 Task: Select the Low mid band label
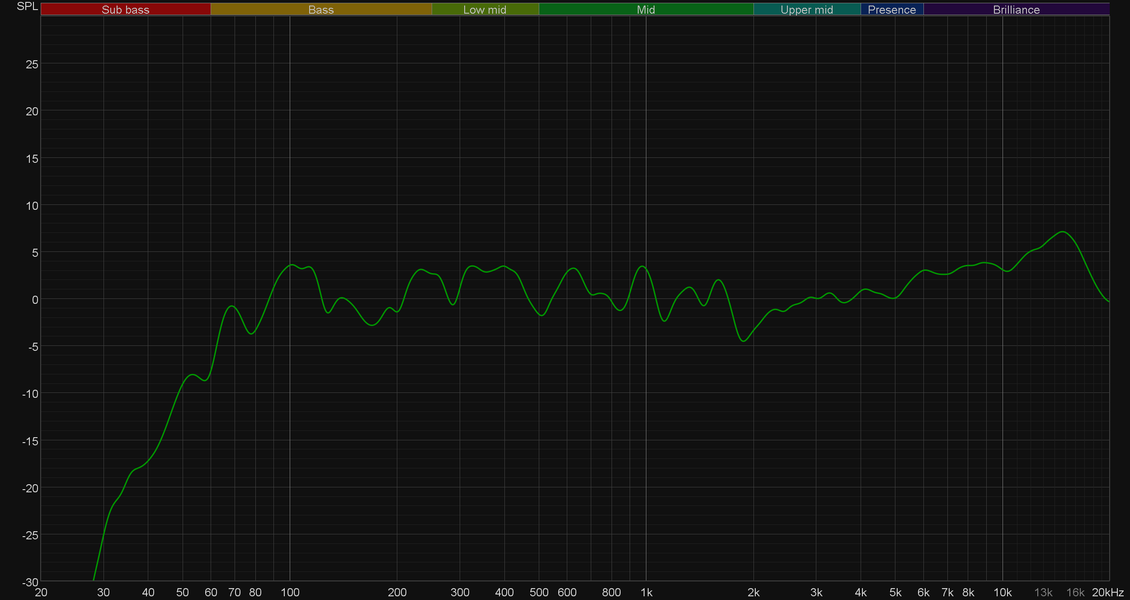tap(485, 10)
